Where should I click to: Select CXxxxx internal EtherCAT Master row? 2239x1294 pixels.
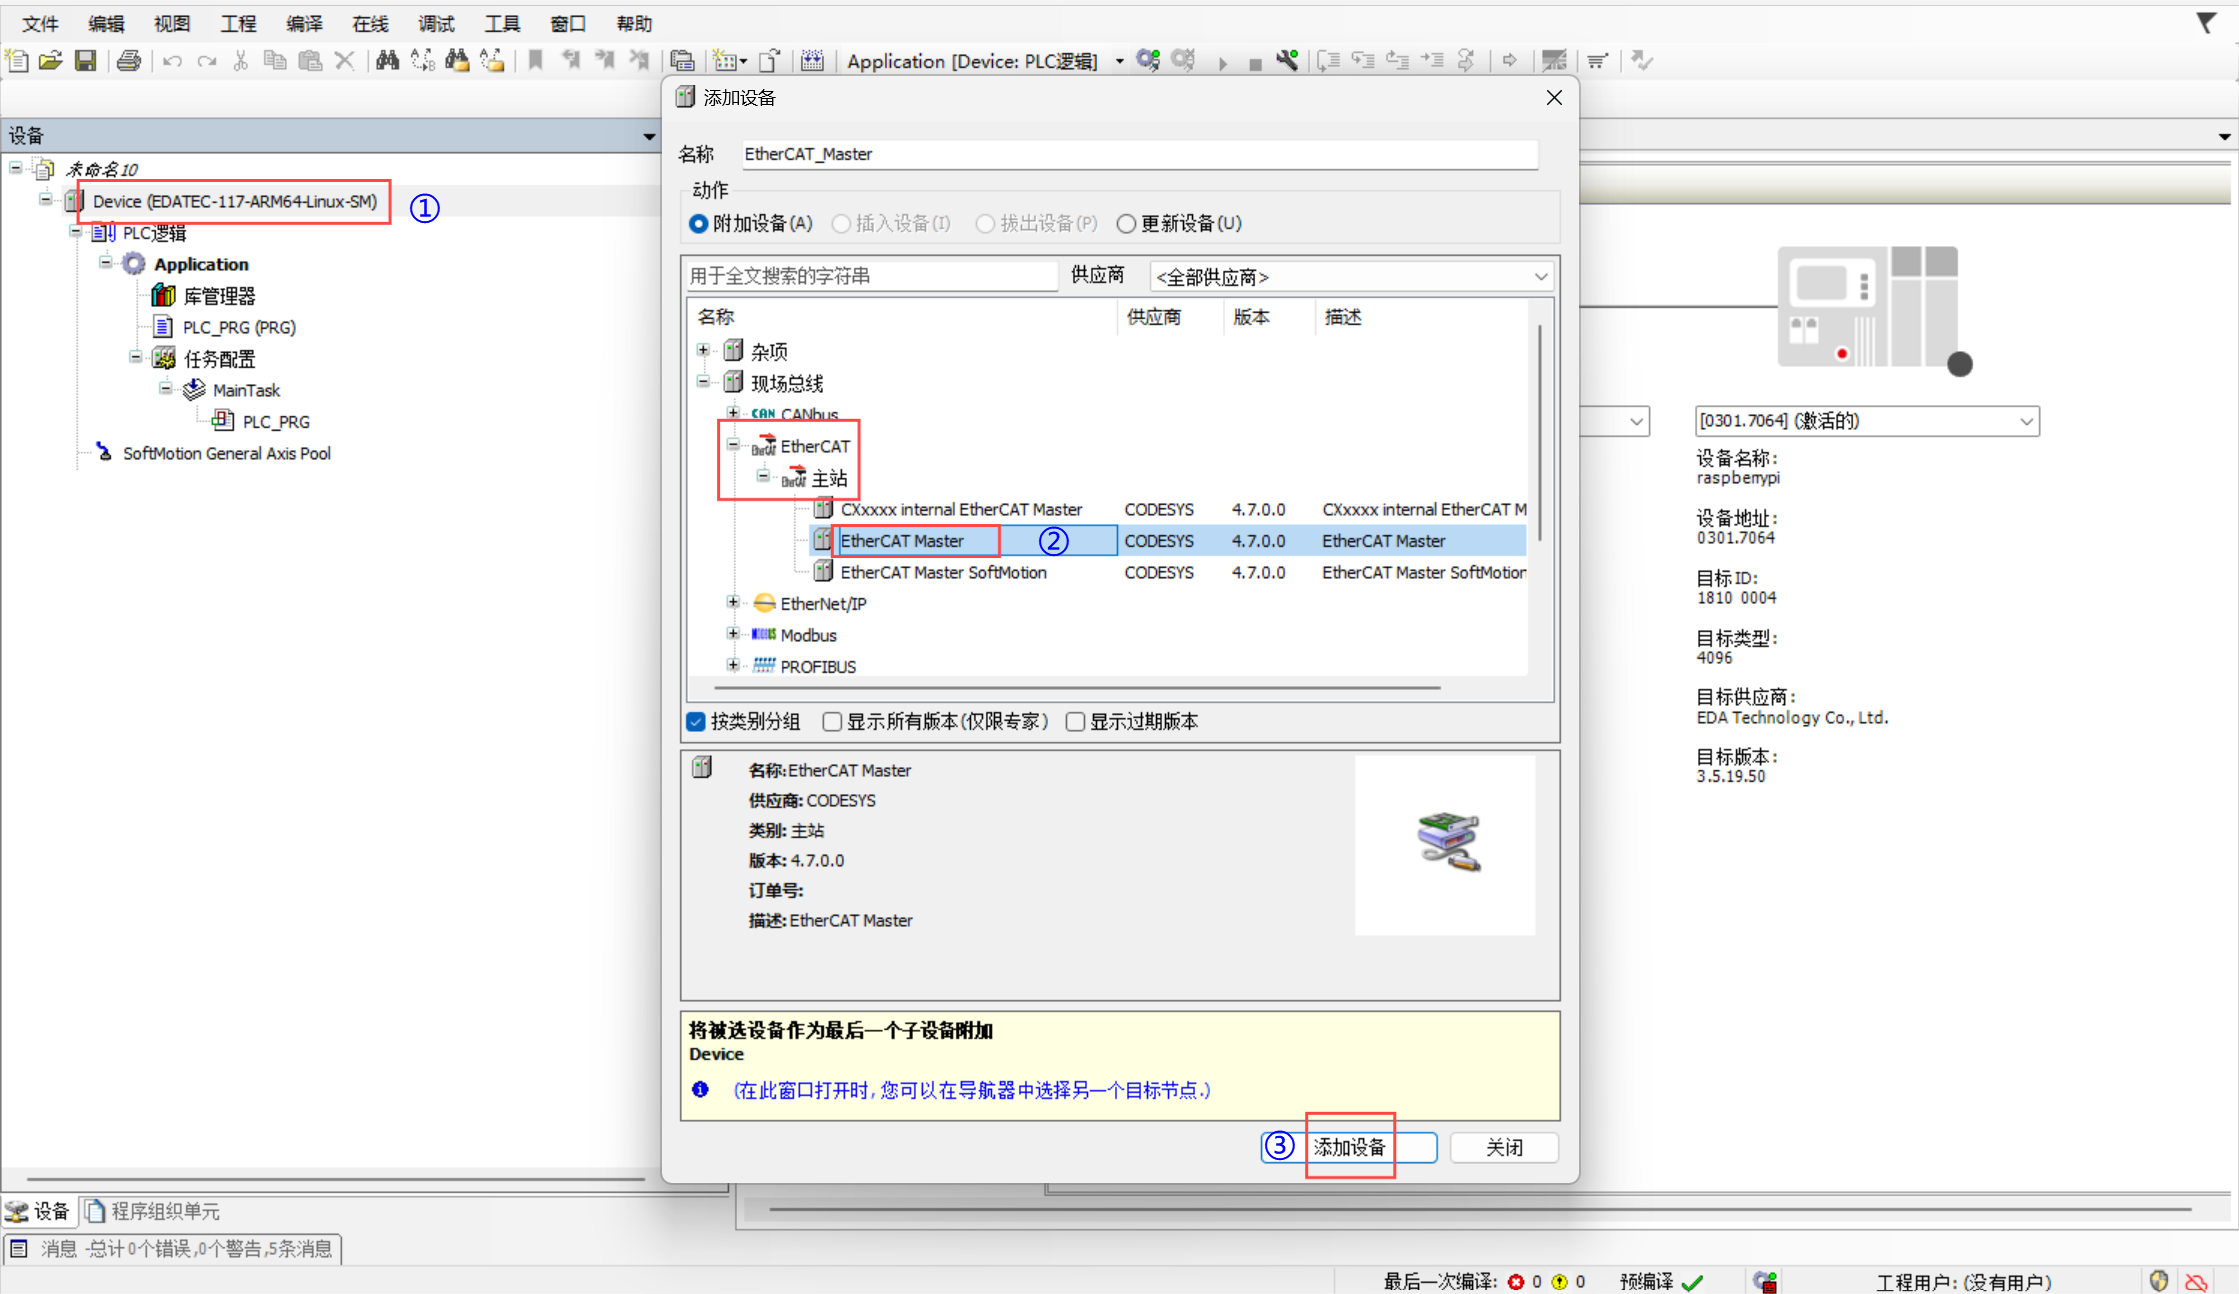1167,509
